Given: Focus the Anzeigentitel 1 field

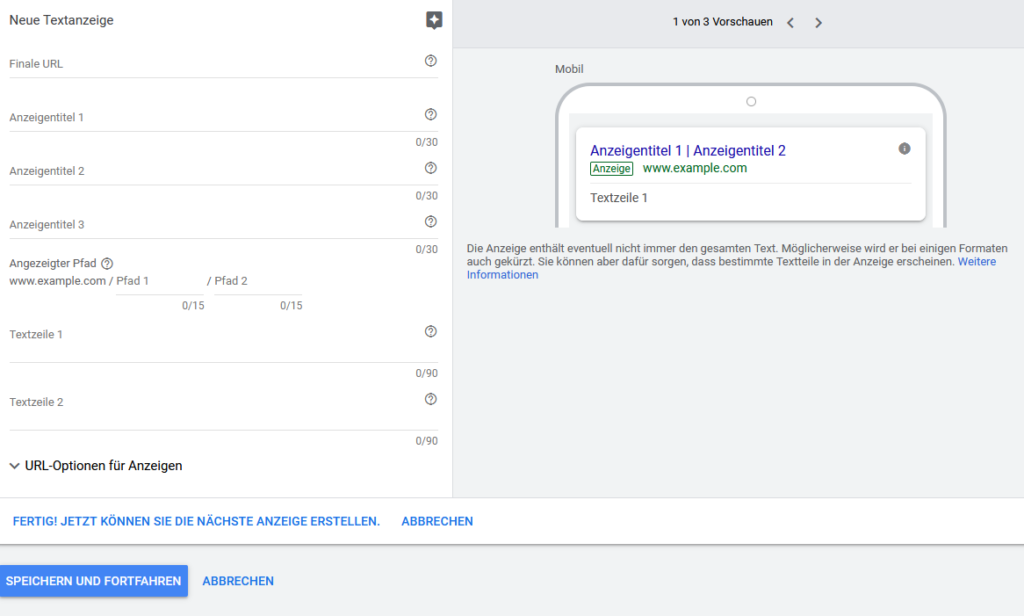Looking at the screenshot, I should pyautogui.click(x=210, y=118).
